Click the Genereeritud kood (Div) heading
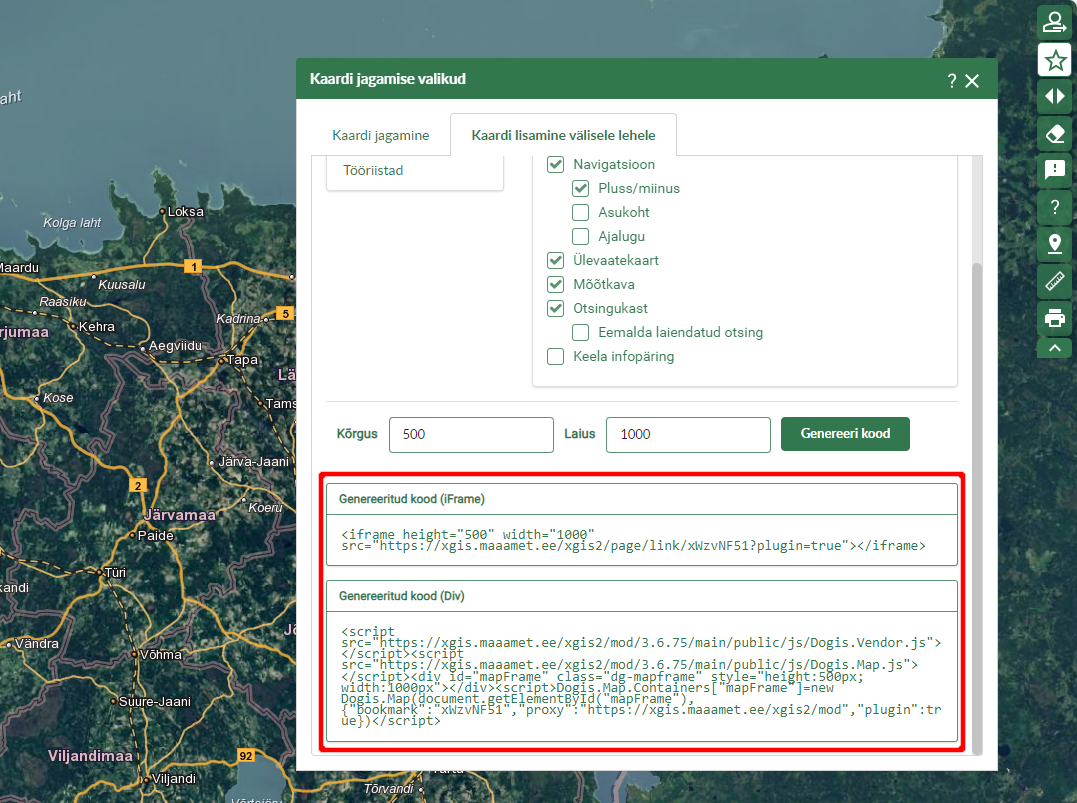1077x803 pixels. [x=401, y=596]
